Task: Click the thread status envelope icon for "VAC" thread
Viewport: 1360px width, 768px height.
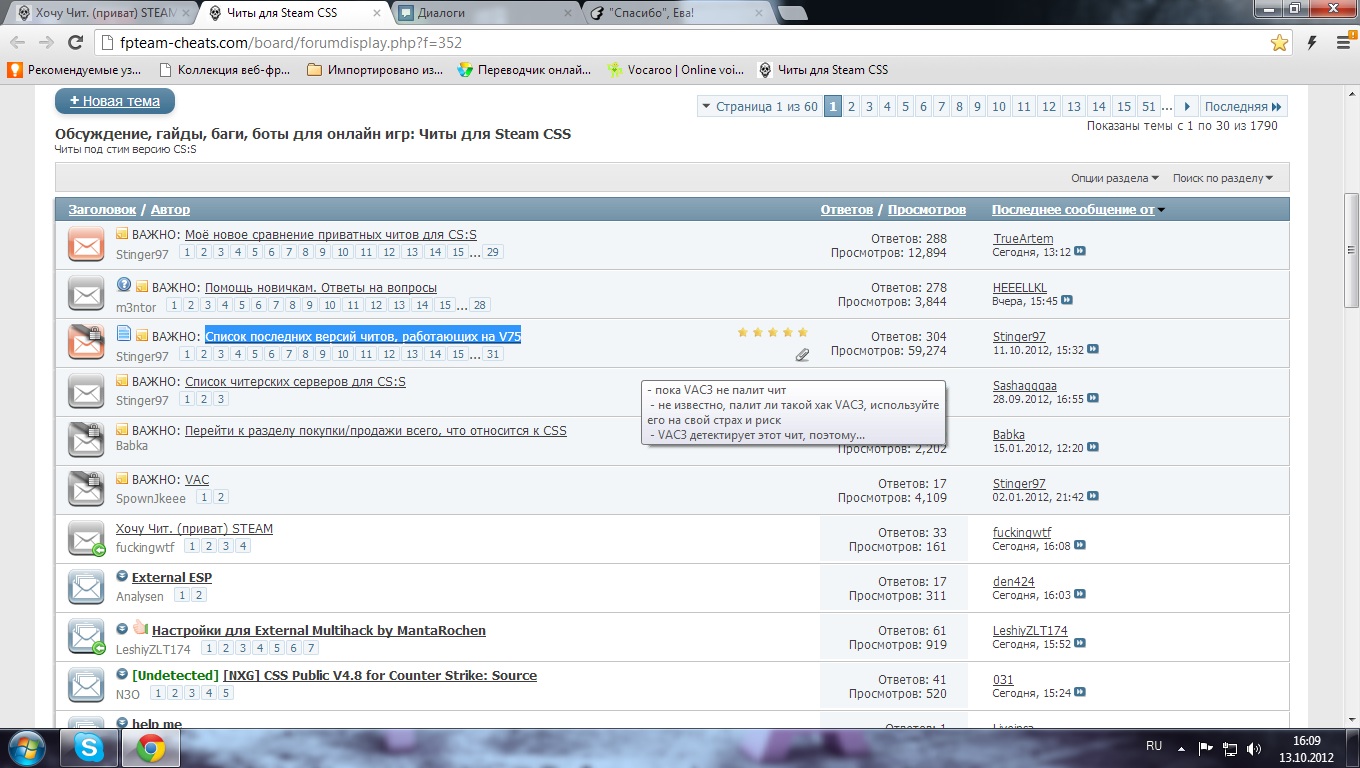Action: coord(87,489)
